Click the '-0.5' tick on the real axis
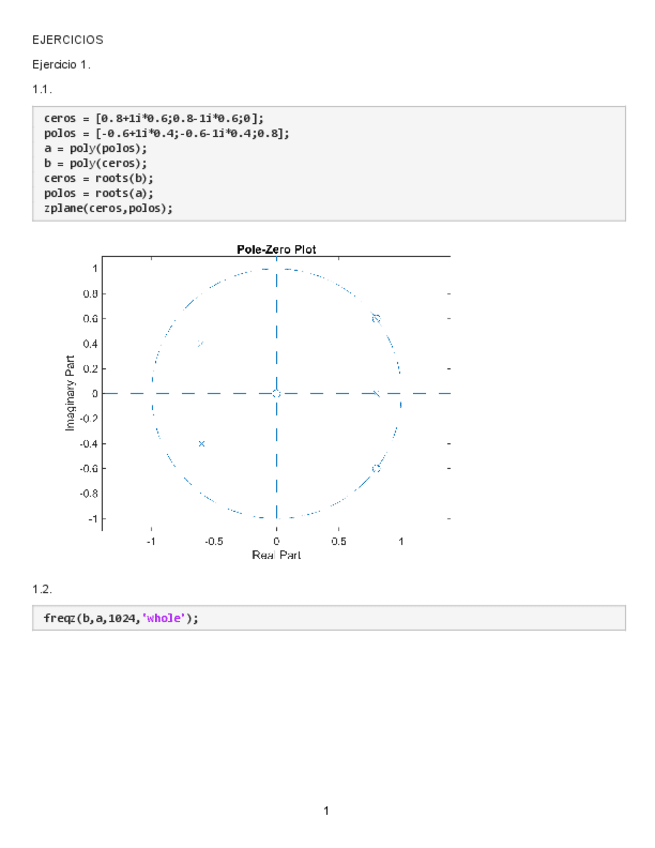This screenshot has width=655, height=848. (x=212, y=543)
